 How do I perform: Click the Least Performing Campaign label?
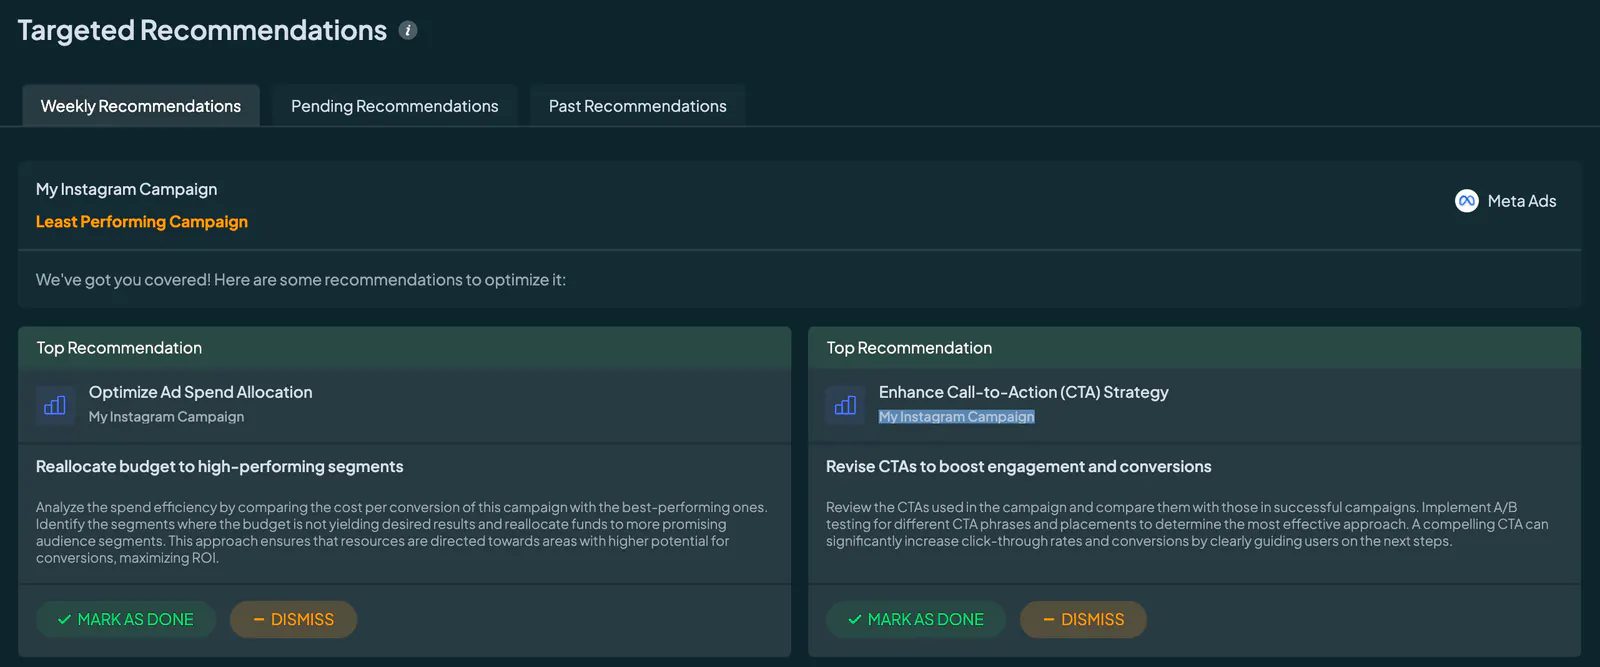coord(142,222)
